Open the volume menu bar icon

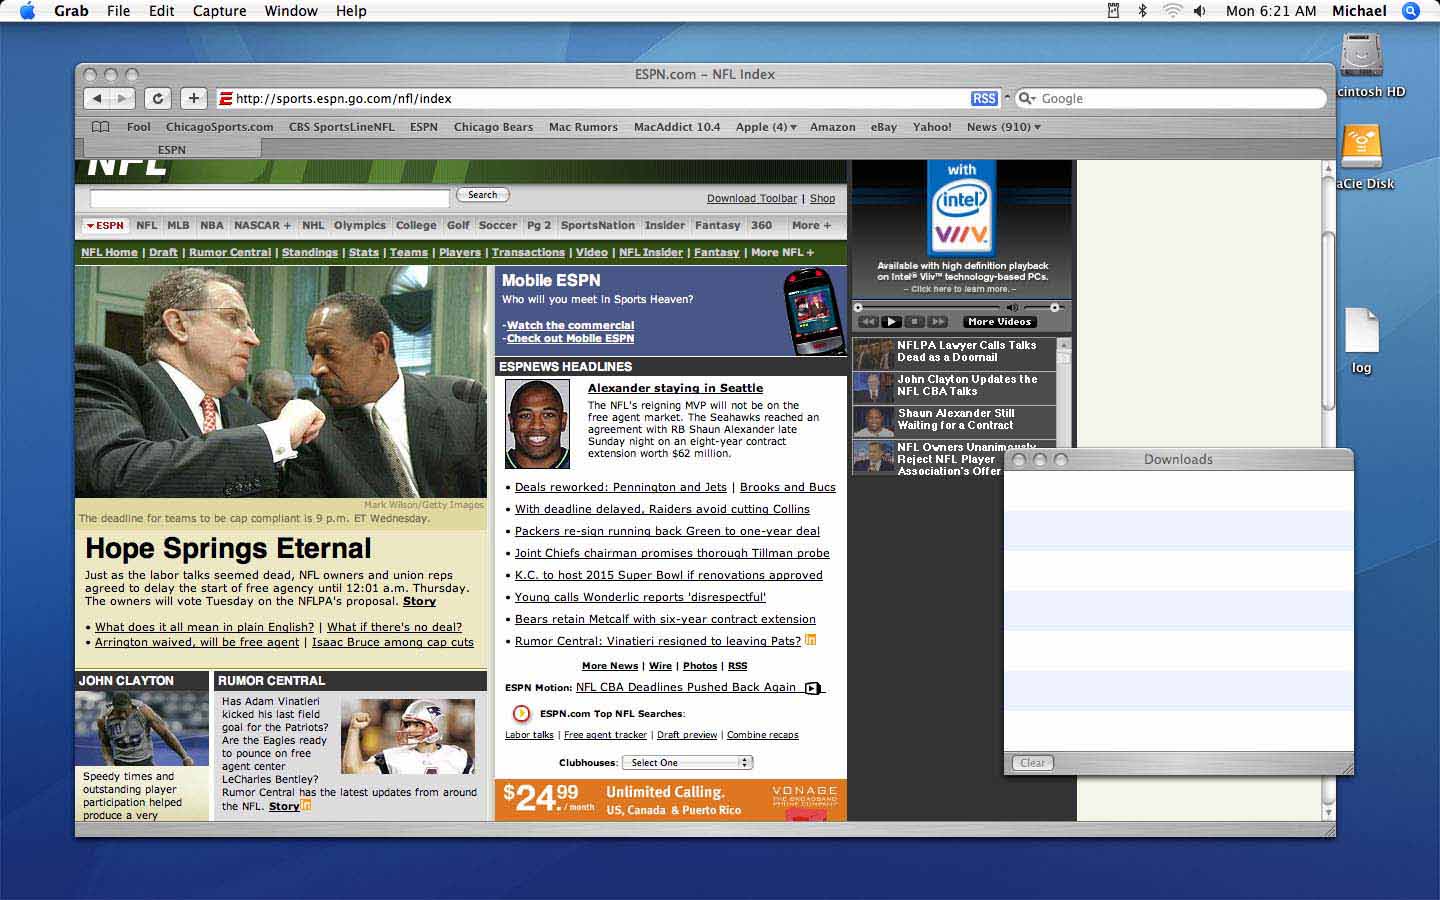coord(1200,11)
